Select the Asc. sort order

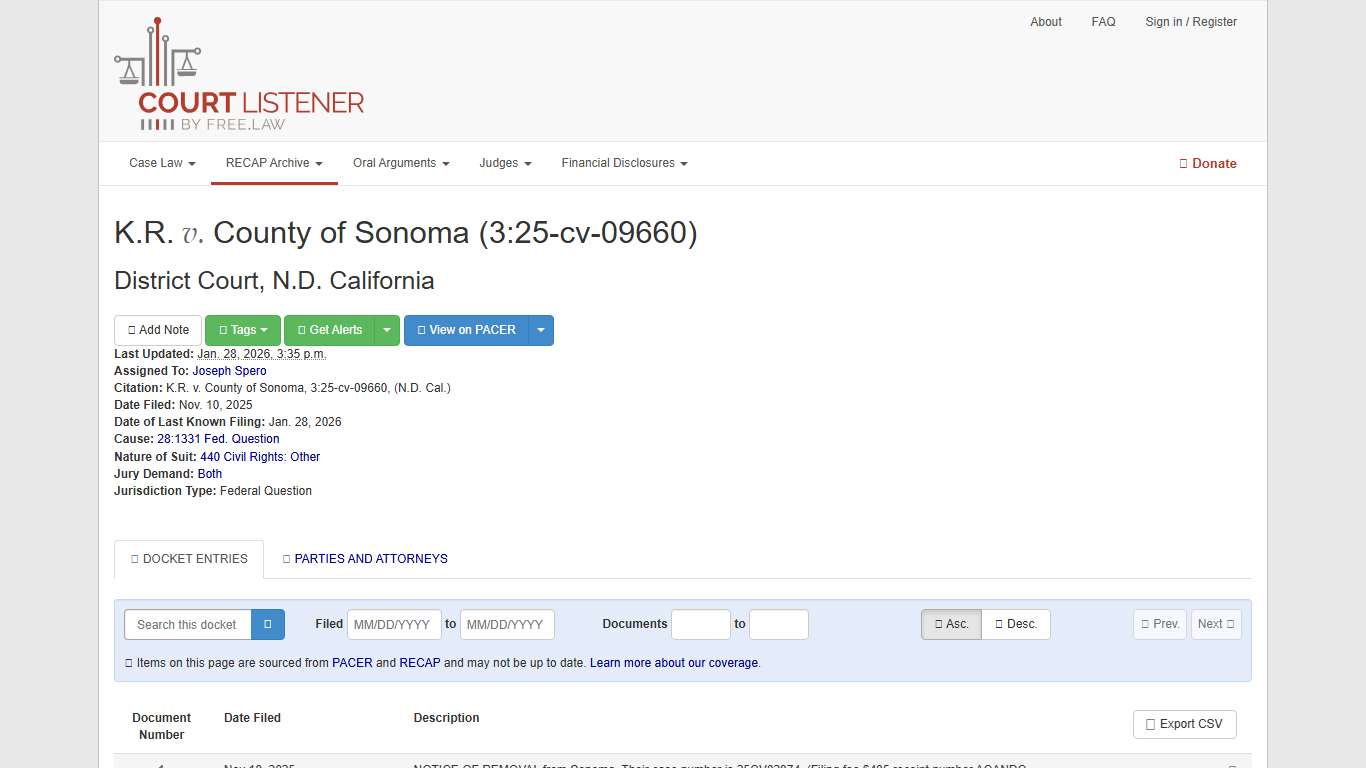click(x=950, y=624)
